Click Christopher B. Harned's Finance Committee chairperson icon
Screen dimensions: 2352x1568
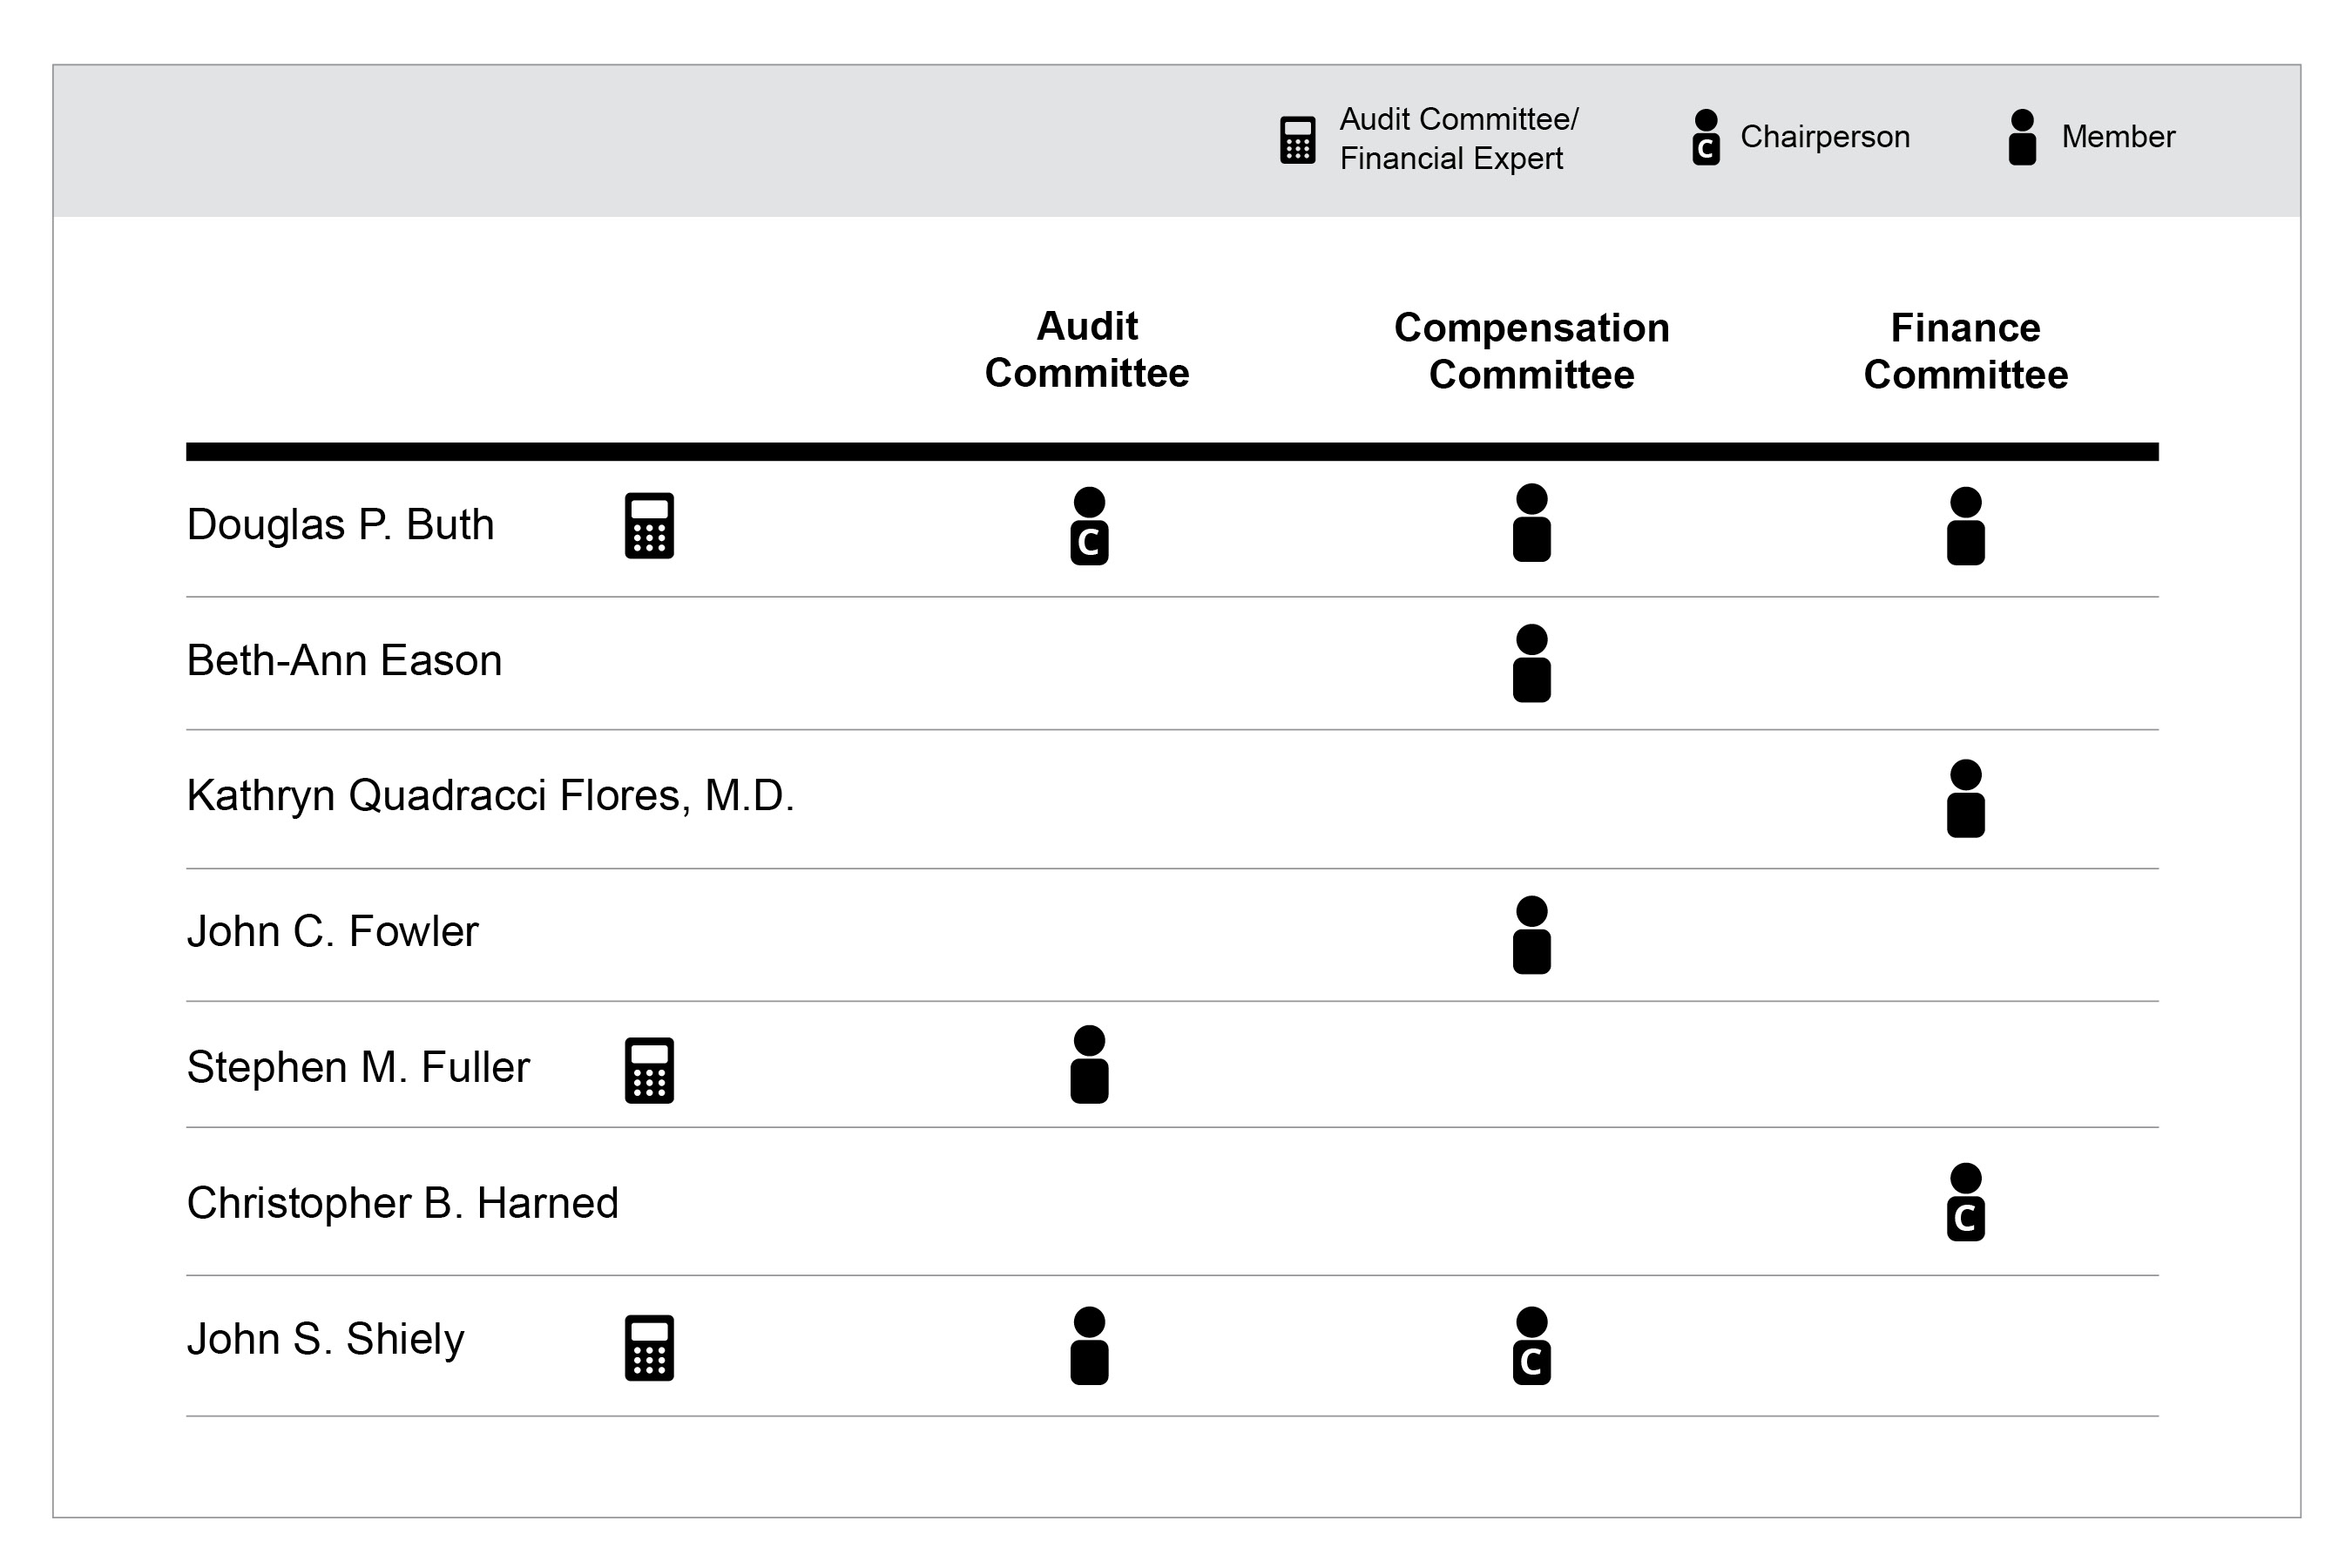coord(1965,1202)
